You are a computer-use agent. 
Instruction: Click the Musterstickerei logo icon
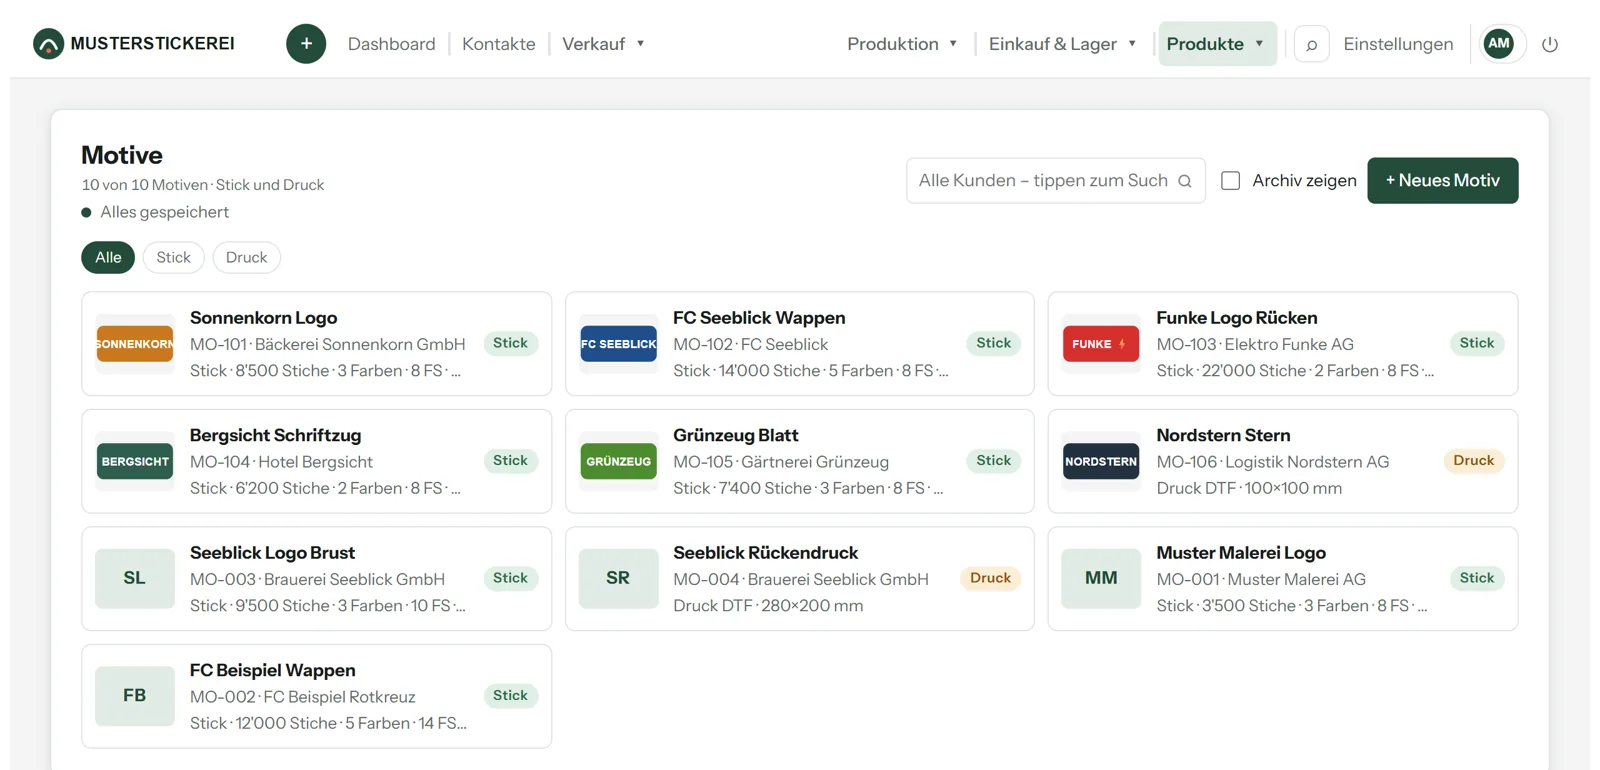(x=48, y=44)
